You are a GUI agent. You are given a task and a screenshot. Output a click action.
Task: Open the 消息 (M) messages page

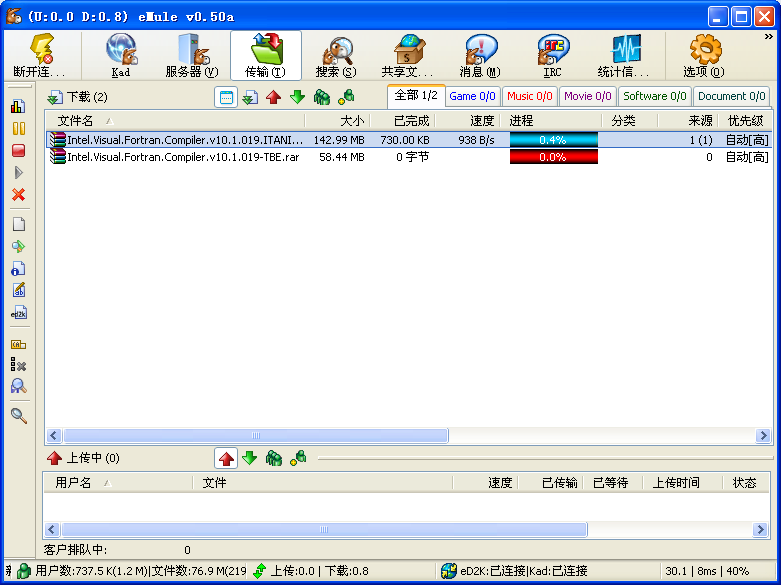480,55
